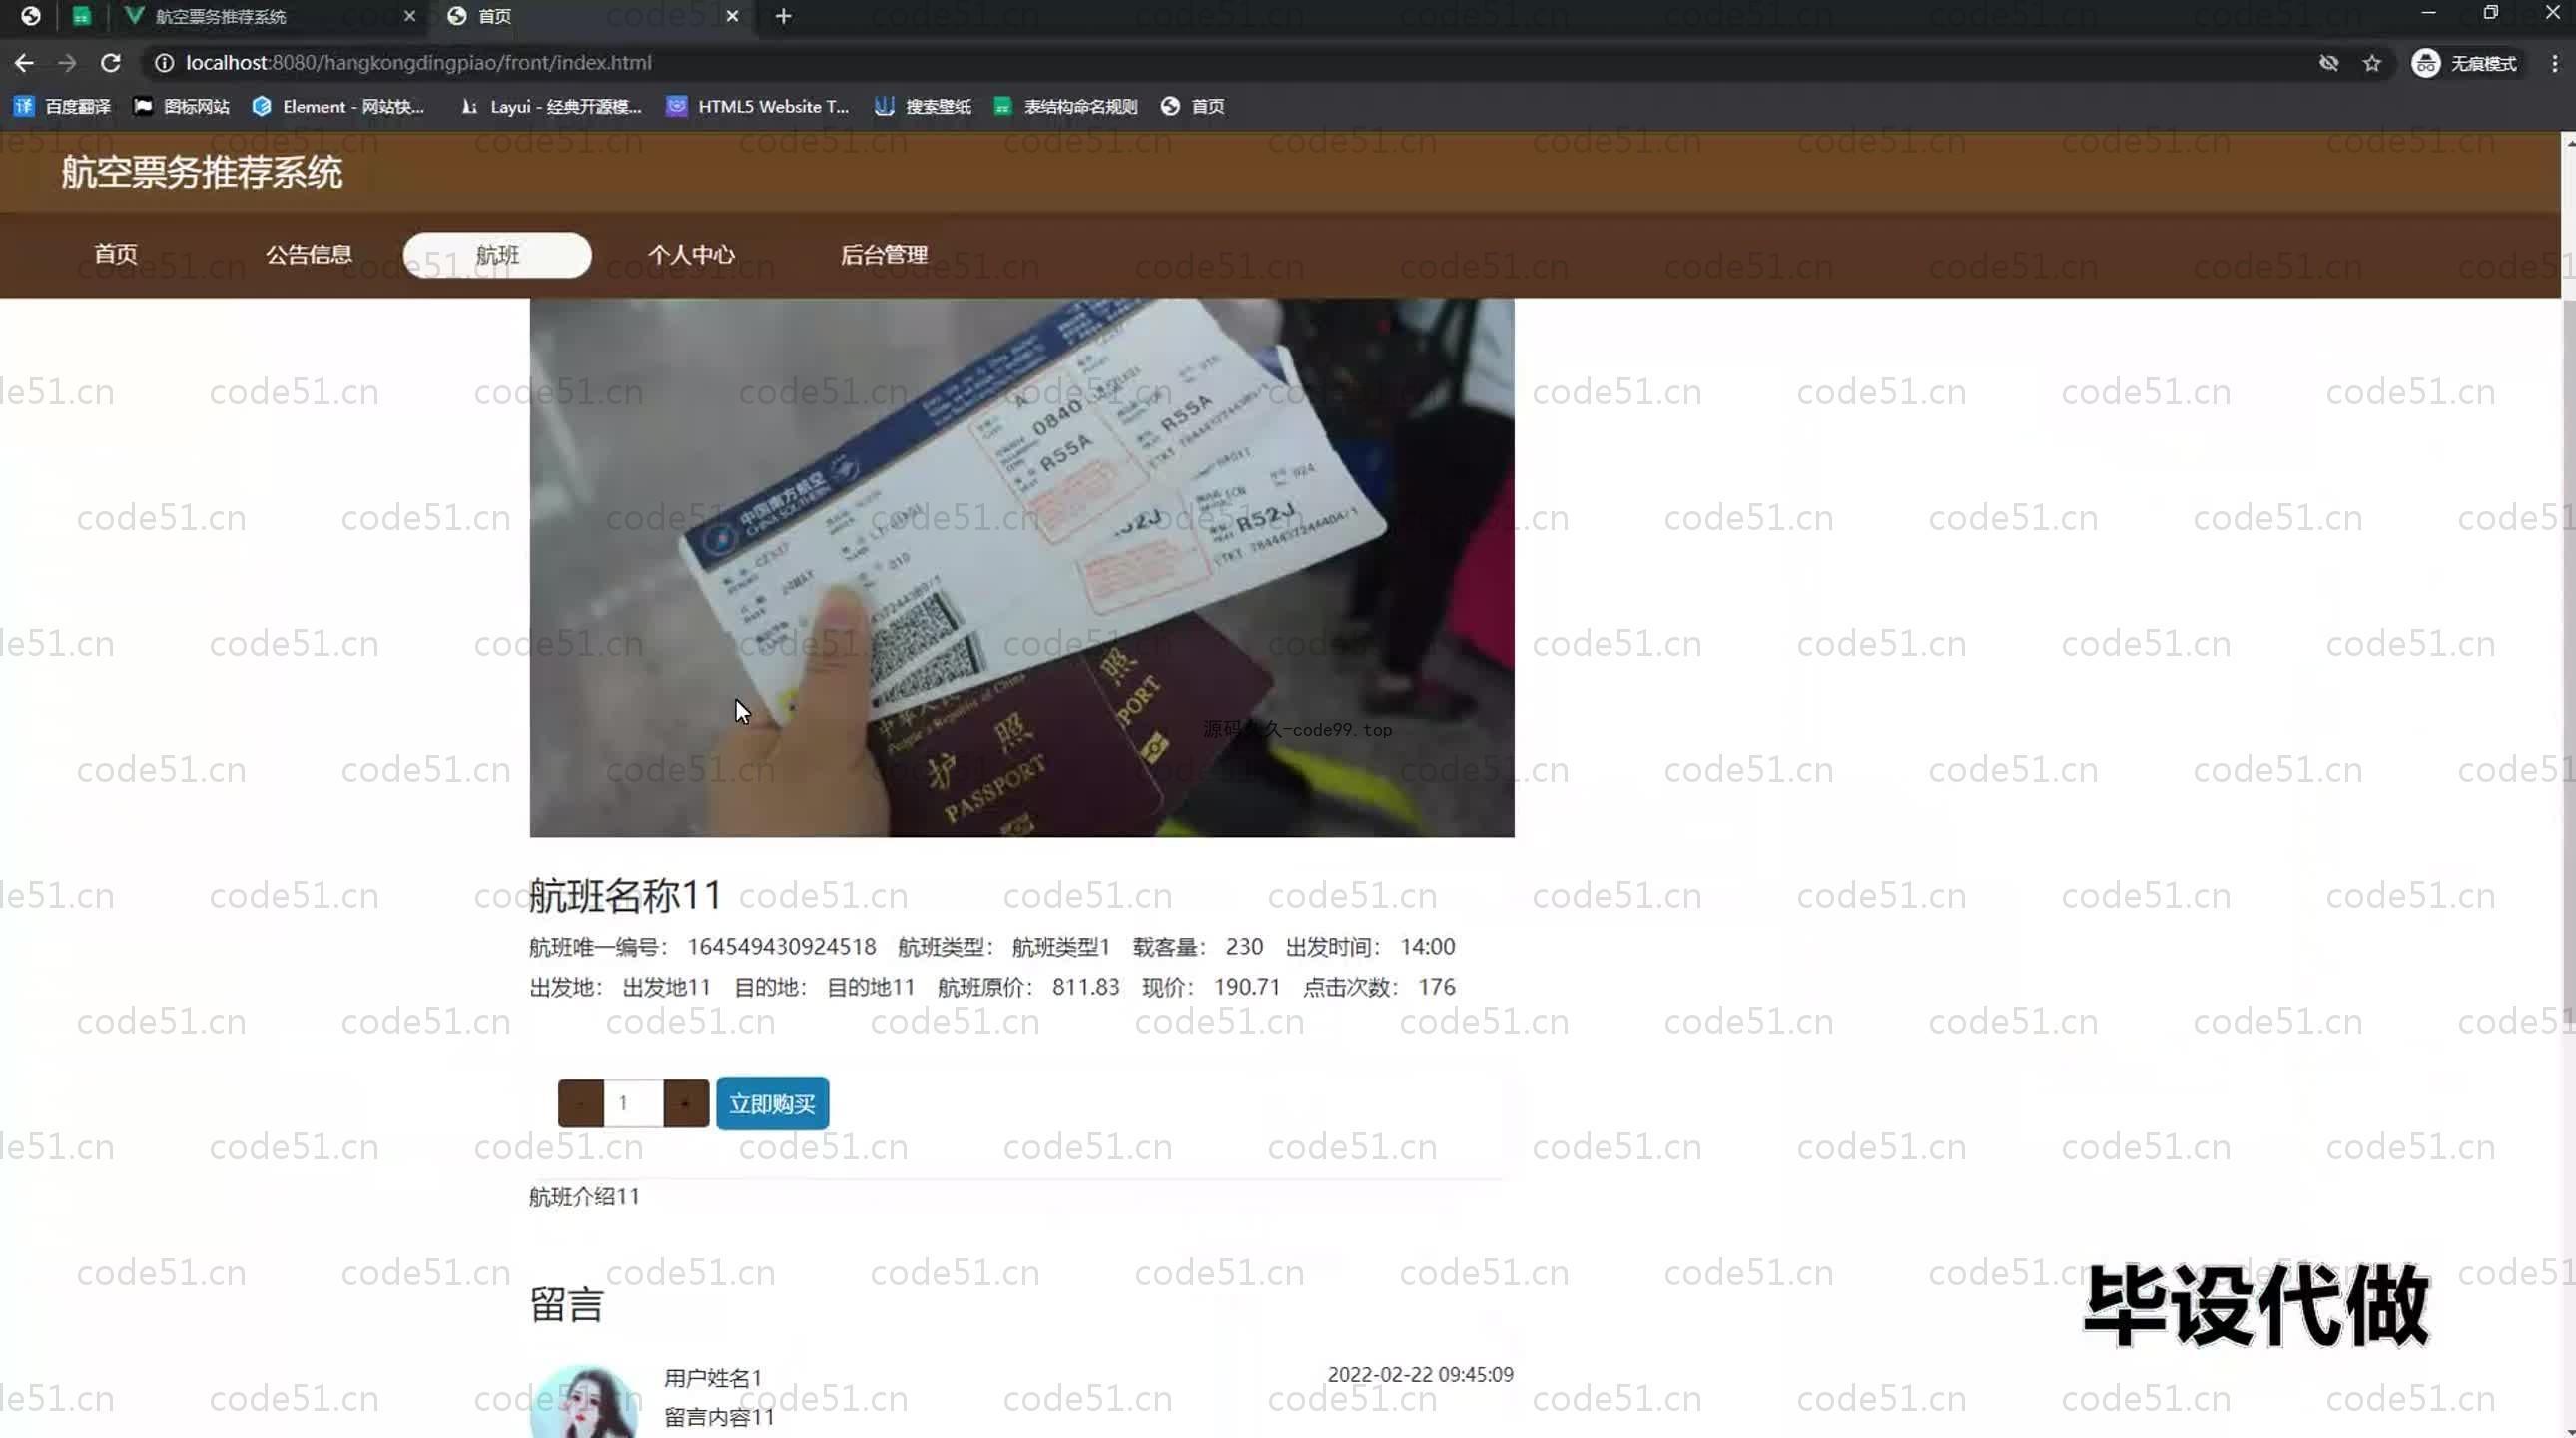Open HTML5 Website T... bookmark
The height and width of the screenshot is (1438, 2576).
coord(758,106)
